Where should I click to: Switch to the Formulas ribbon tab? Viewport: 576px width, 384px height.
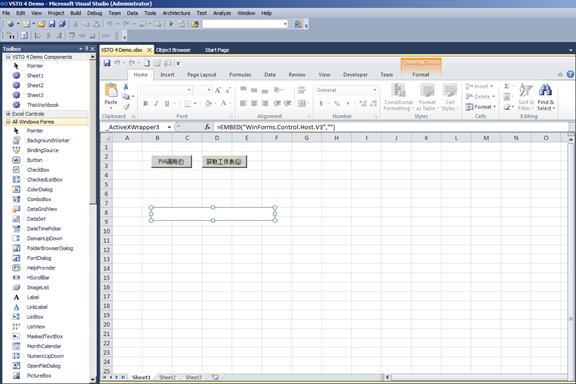(240, 75)
